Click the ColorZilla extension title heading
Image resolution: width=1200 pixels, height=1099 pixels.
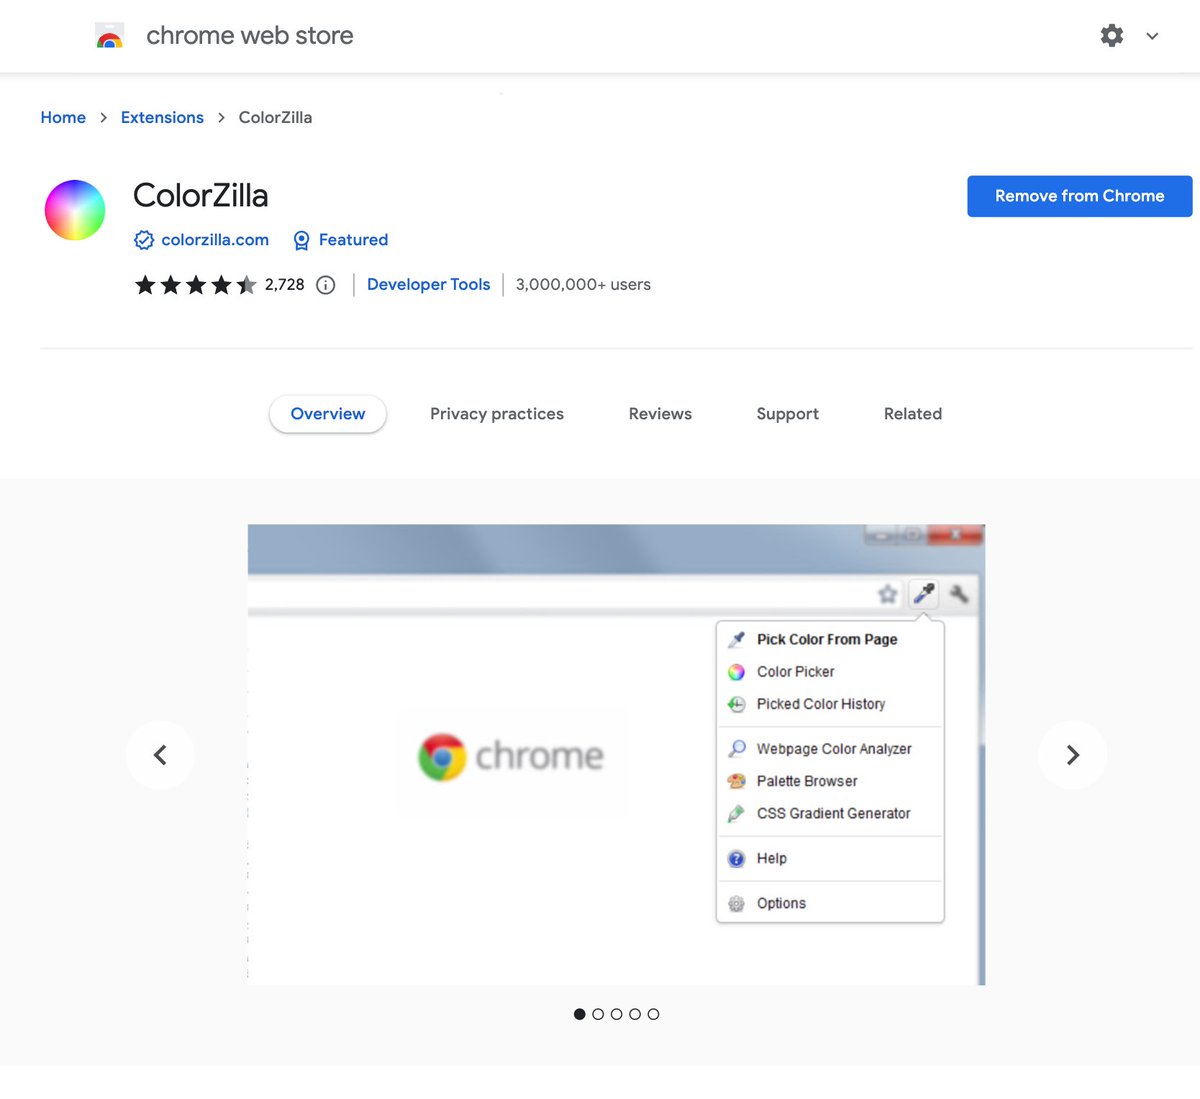(x=201, y=195)
